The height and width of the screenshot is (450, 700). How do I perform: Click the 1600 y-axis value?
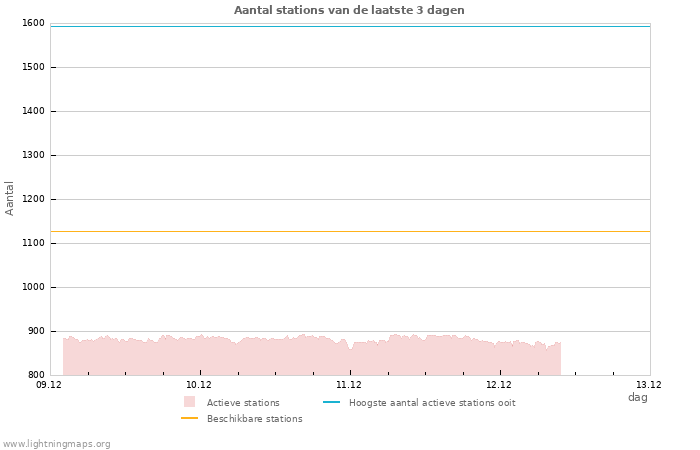(33, 23)
